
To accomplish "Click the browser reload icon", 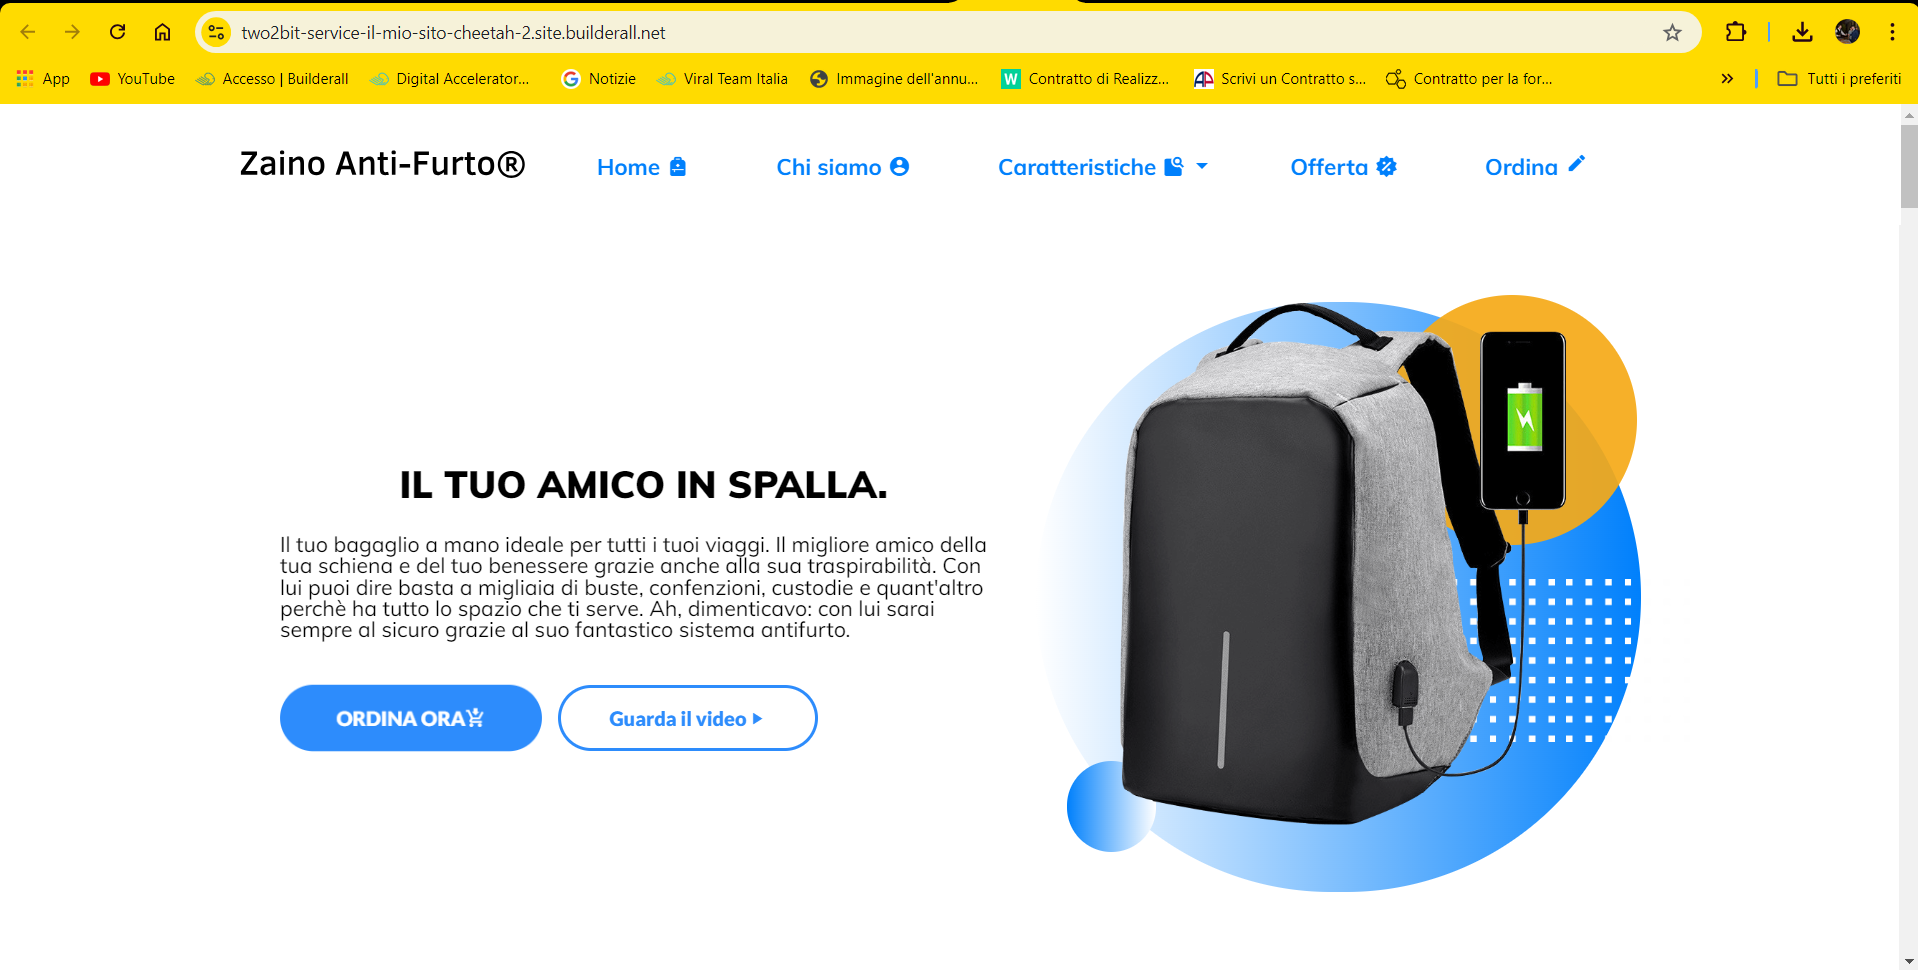I will click(117, 32).
